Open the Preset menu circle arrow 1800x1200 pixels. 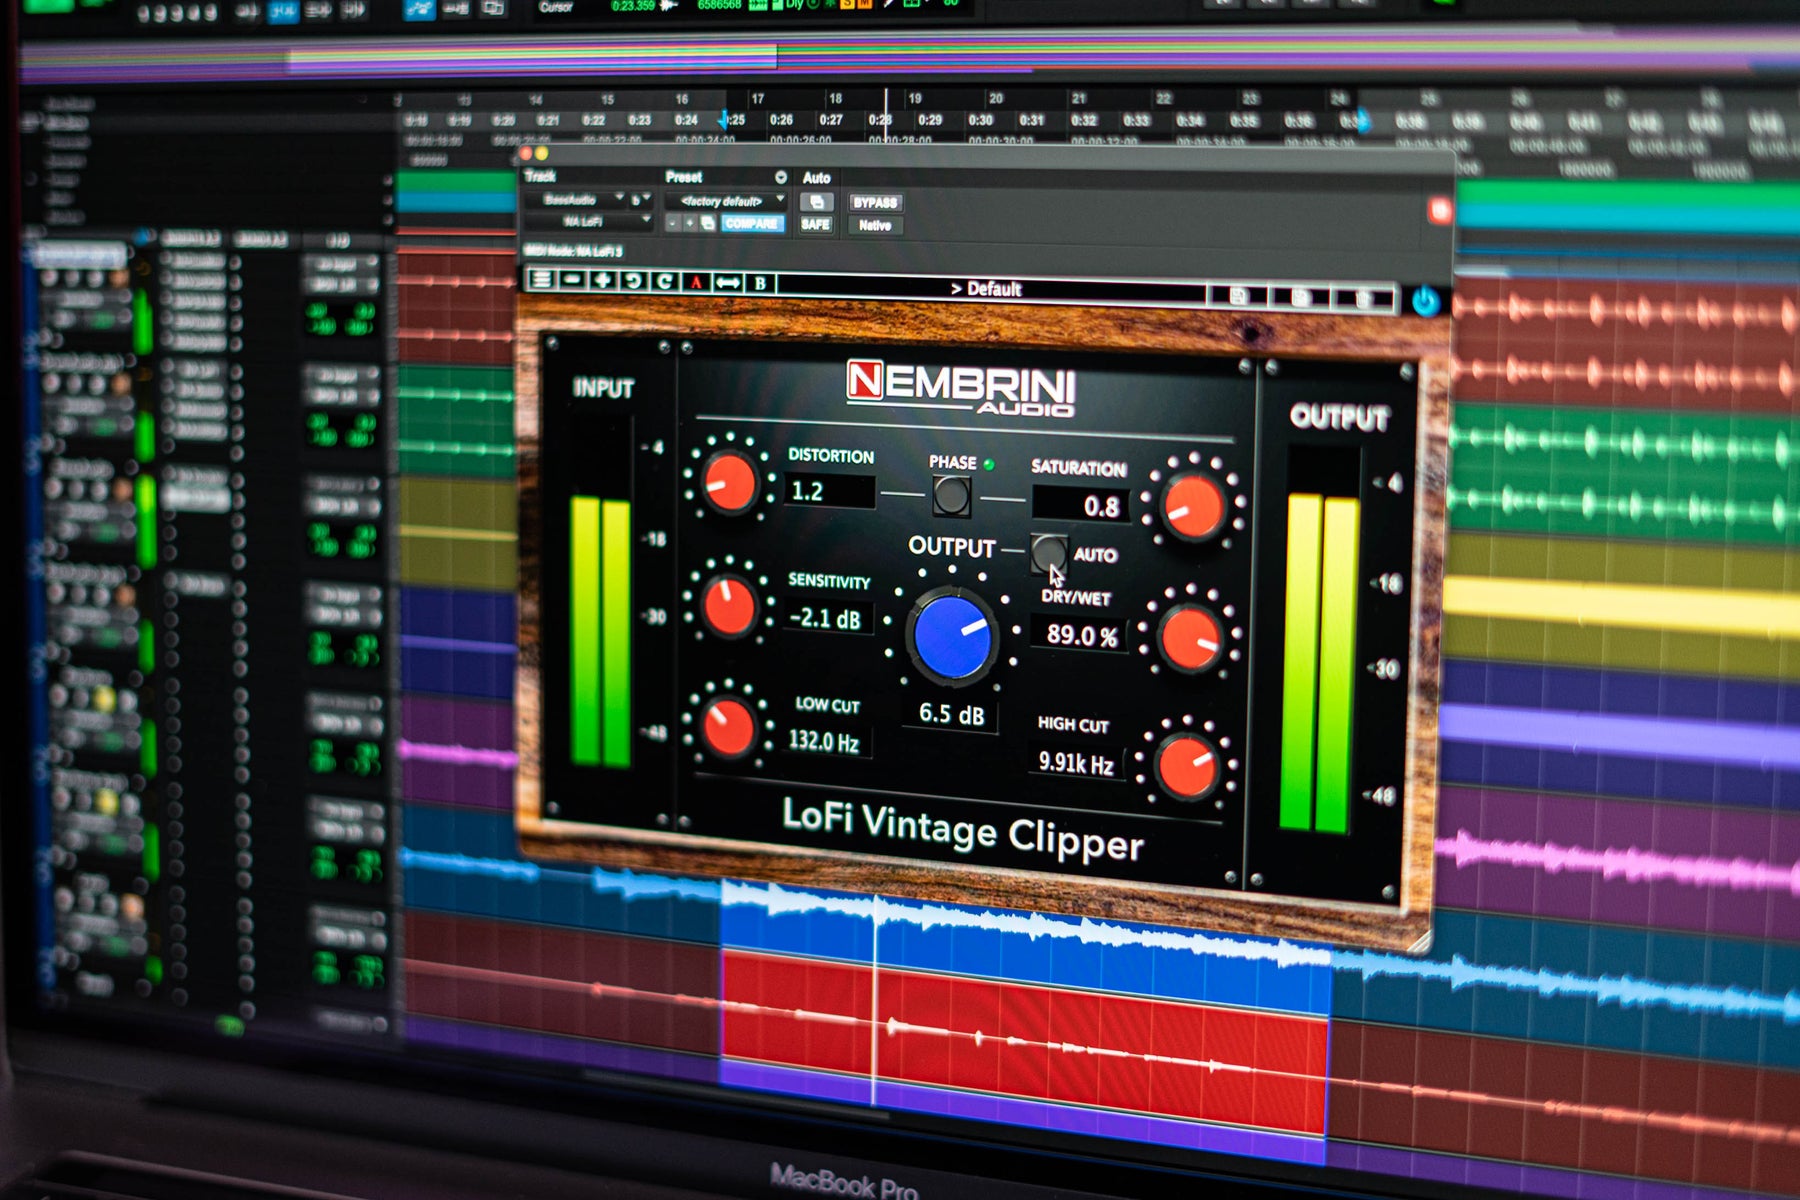click(781, 177)
